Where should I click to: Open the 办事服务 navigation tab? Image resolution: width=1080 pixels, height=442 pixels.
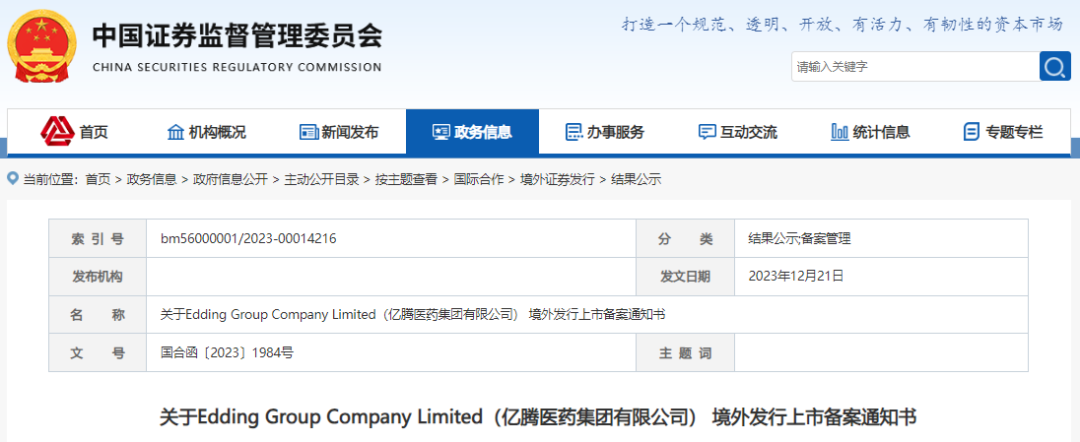tap(605, 131)
